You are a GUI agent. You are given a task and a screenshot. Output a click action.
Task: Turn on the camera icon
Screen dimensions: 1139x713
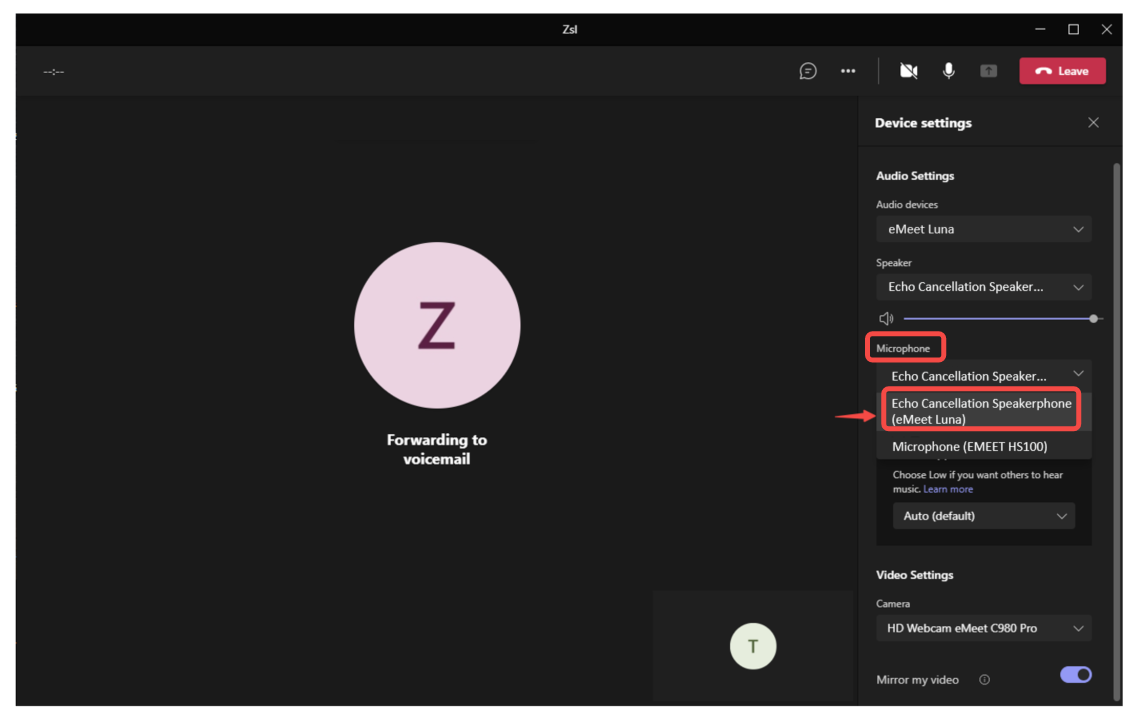908,71
